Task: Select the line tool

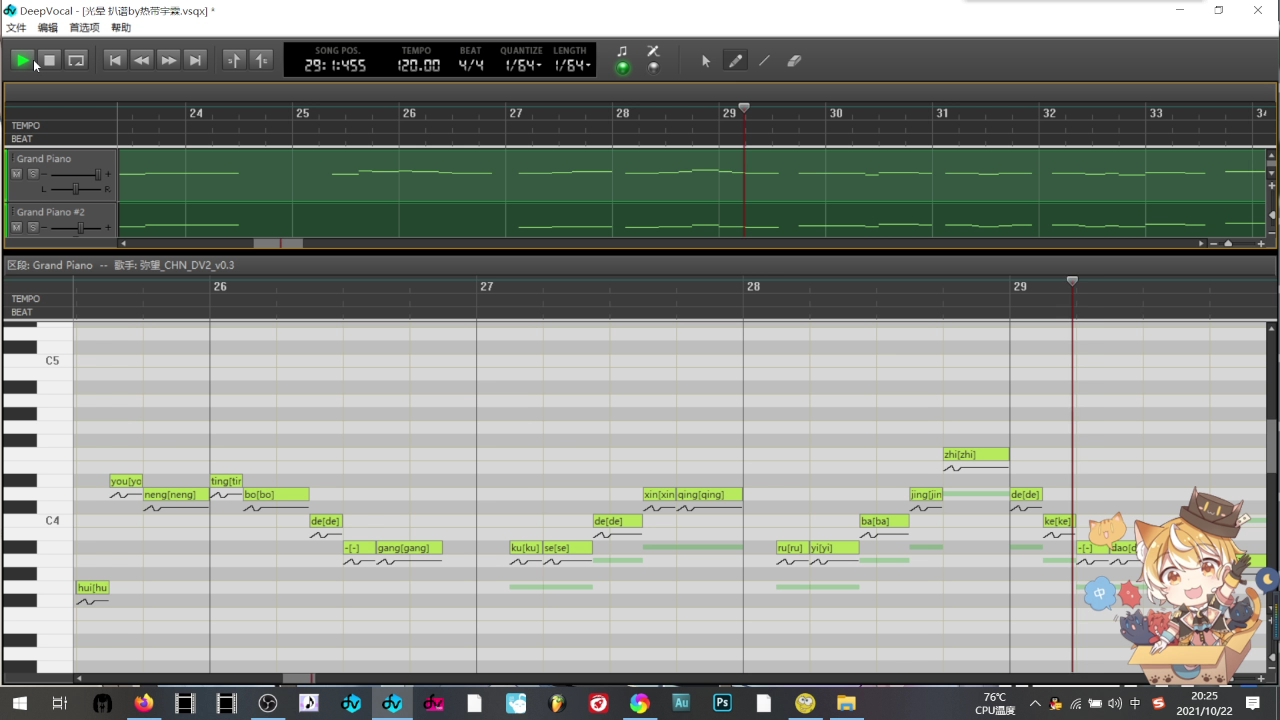Action: [x=764, y=61]
